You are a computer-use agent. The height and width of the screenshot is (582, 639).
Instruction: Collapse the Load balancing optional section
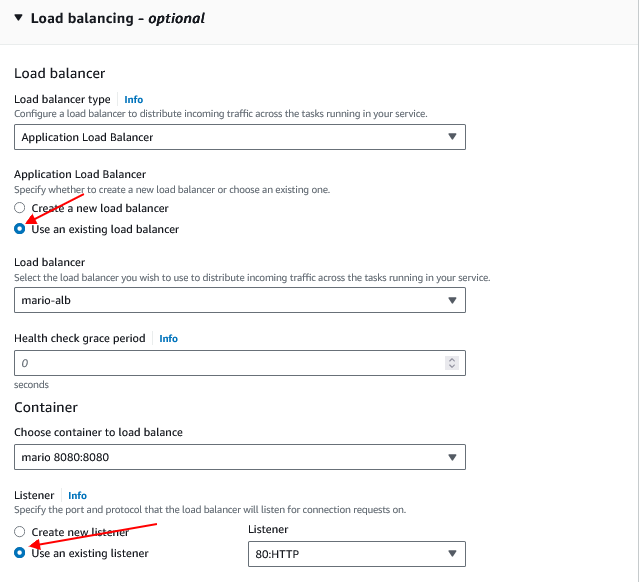pyautogui.click(x=18, y=18)
